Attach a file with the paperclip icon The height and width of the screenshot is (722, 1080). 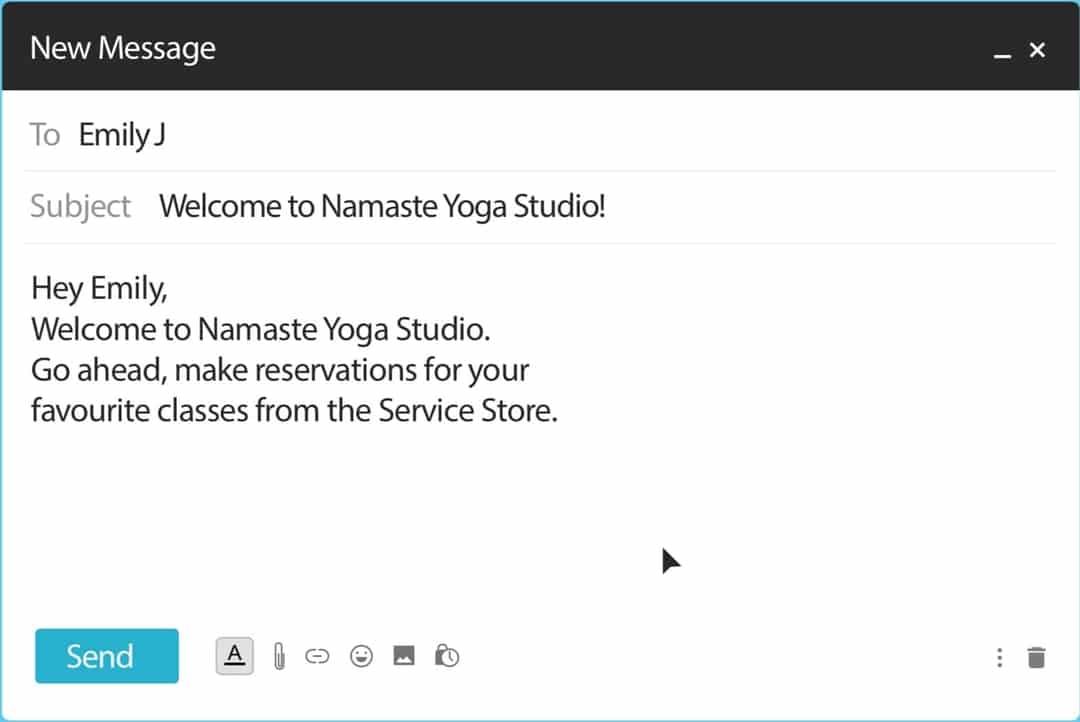279,657
